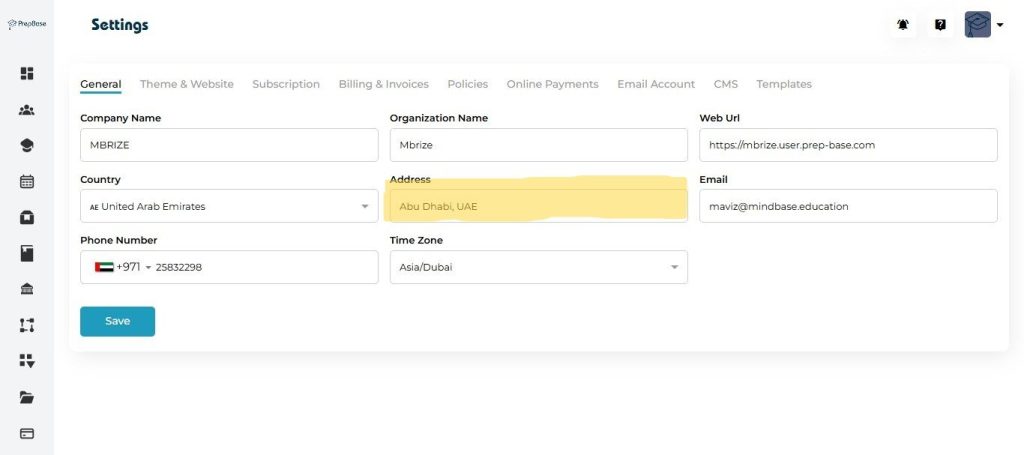Open the calendar icon in sidebar
The image size is (1024, 455).
click(x=27, y=182)
